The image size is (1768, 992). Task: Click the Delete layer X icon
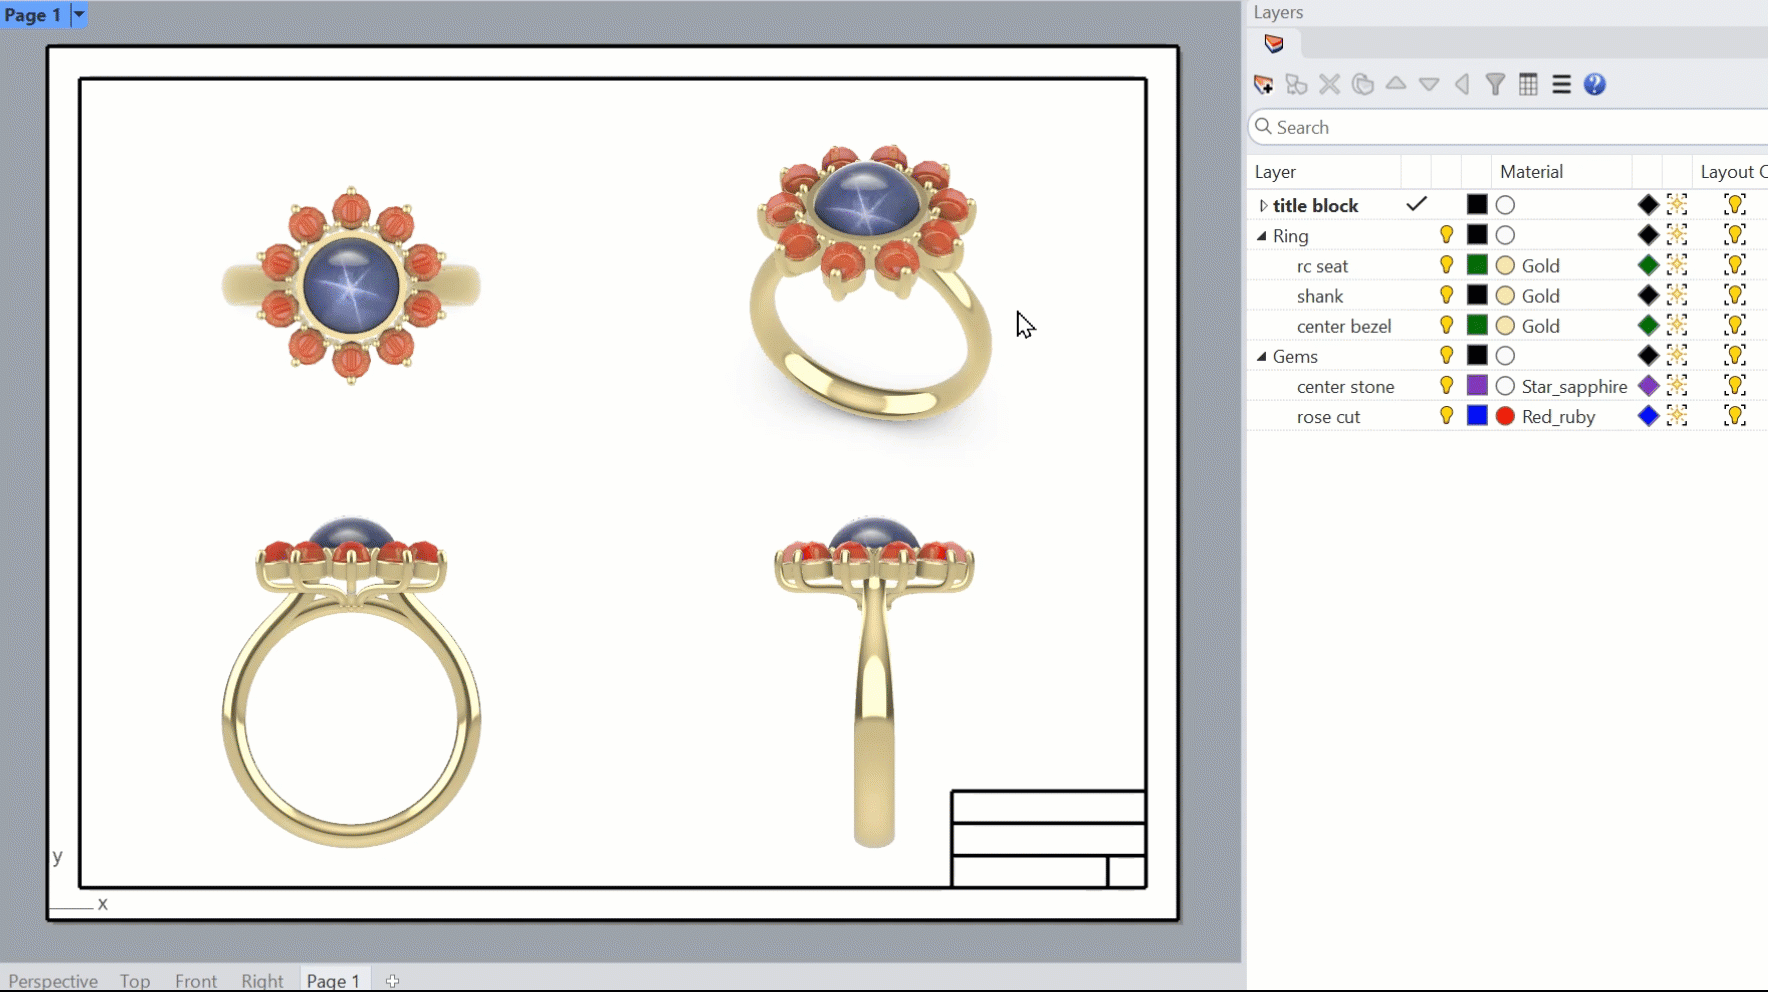pyautogui.click(x=1329, y=85)
